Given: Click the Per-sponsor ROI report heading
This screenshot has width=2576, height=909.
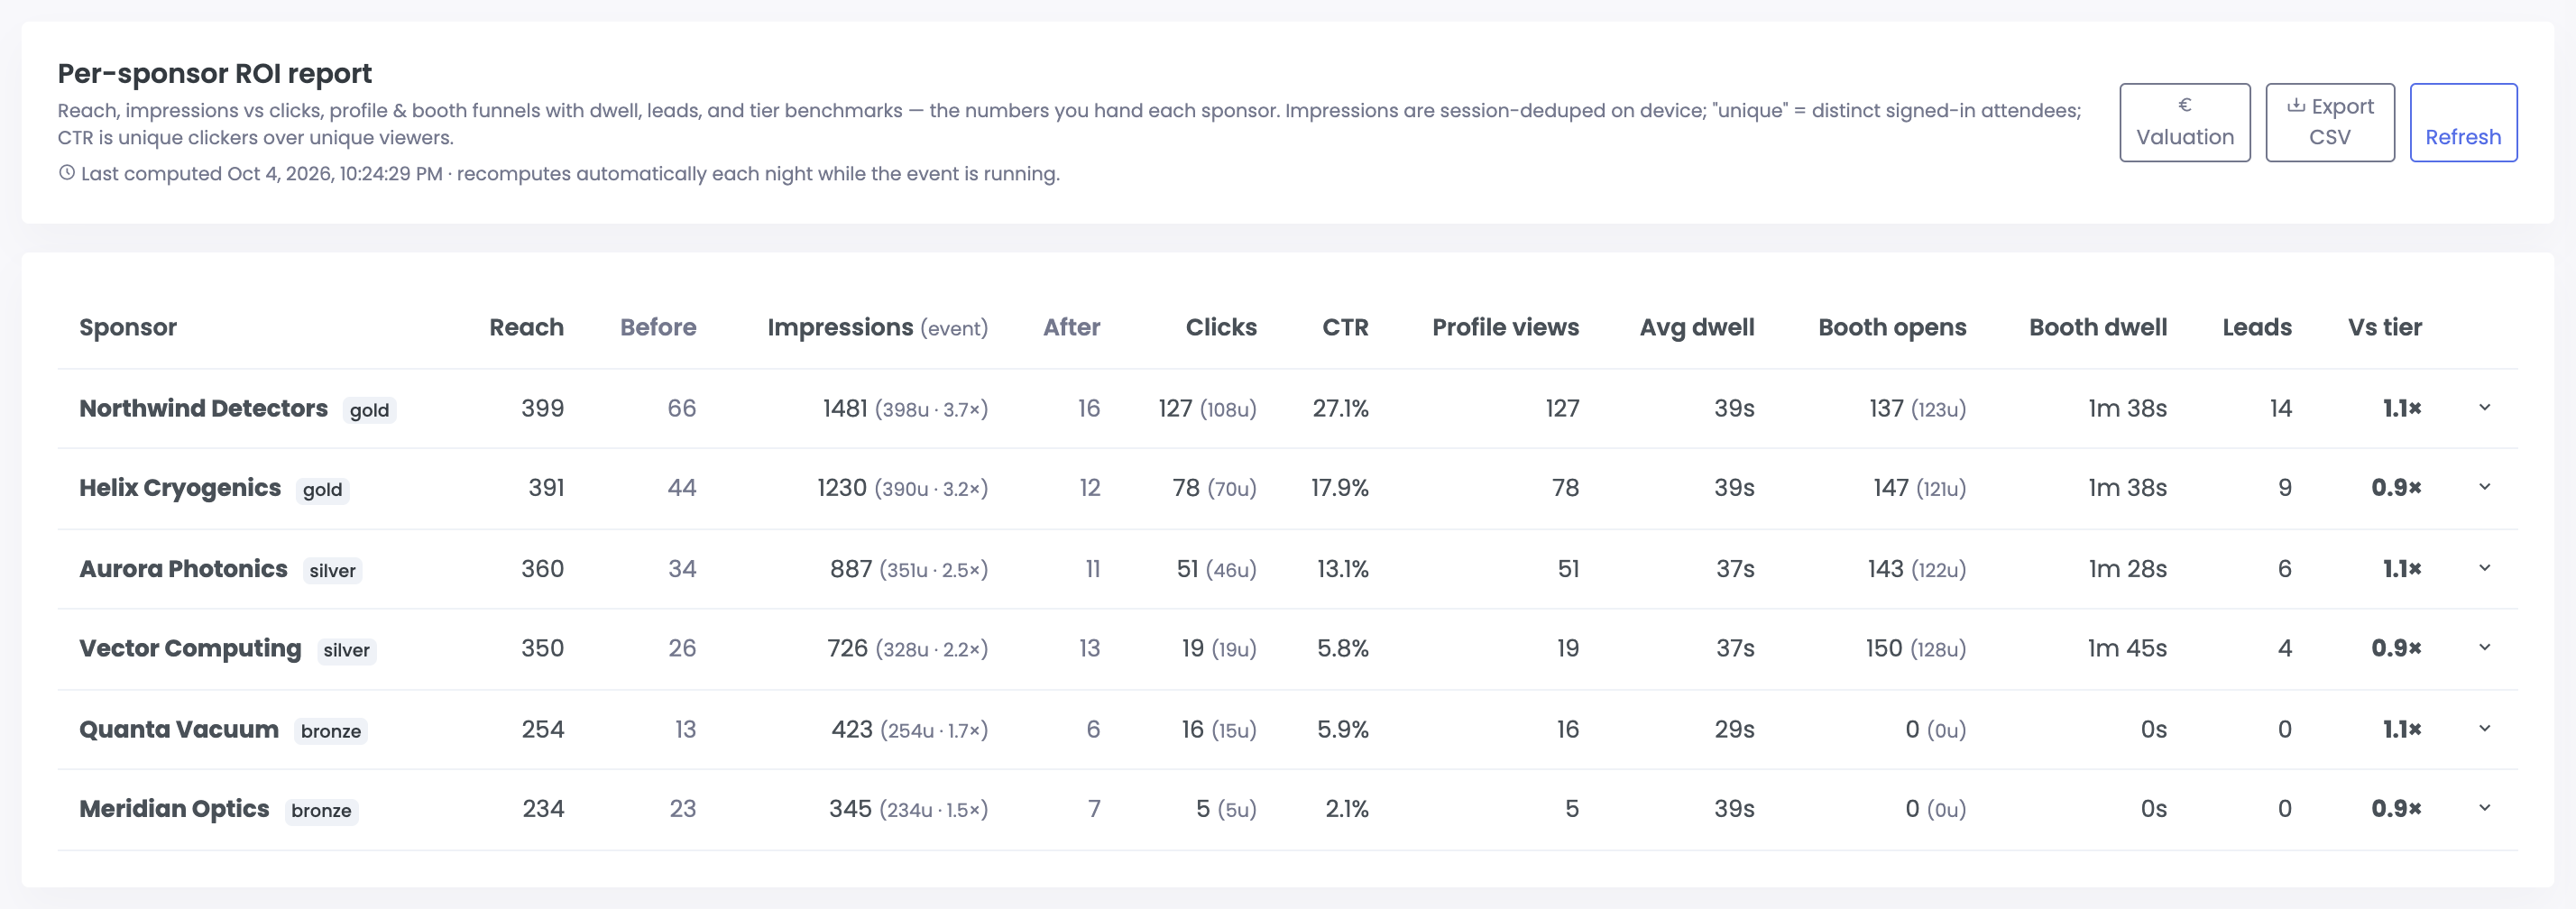Looking at the screenshot, I should point(214,73).
